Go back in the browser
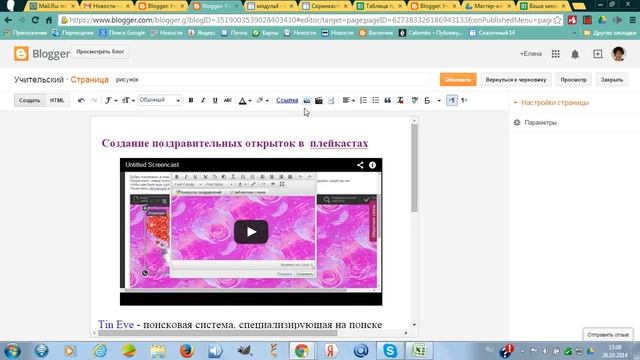Viewport: 640px width, 360px height. coord(8,20)
